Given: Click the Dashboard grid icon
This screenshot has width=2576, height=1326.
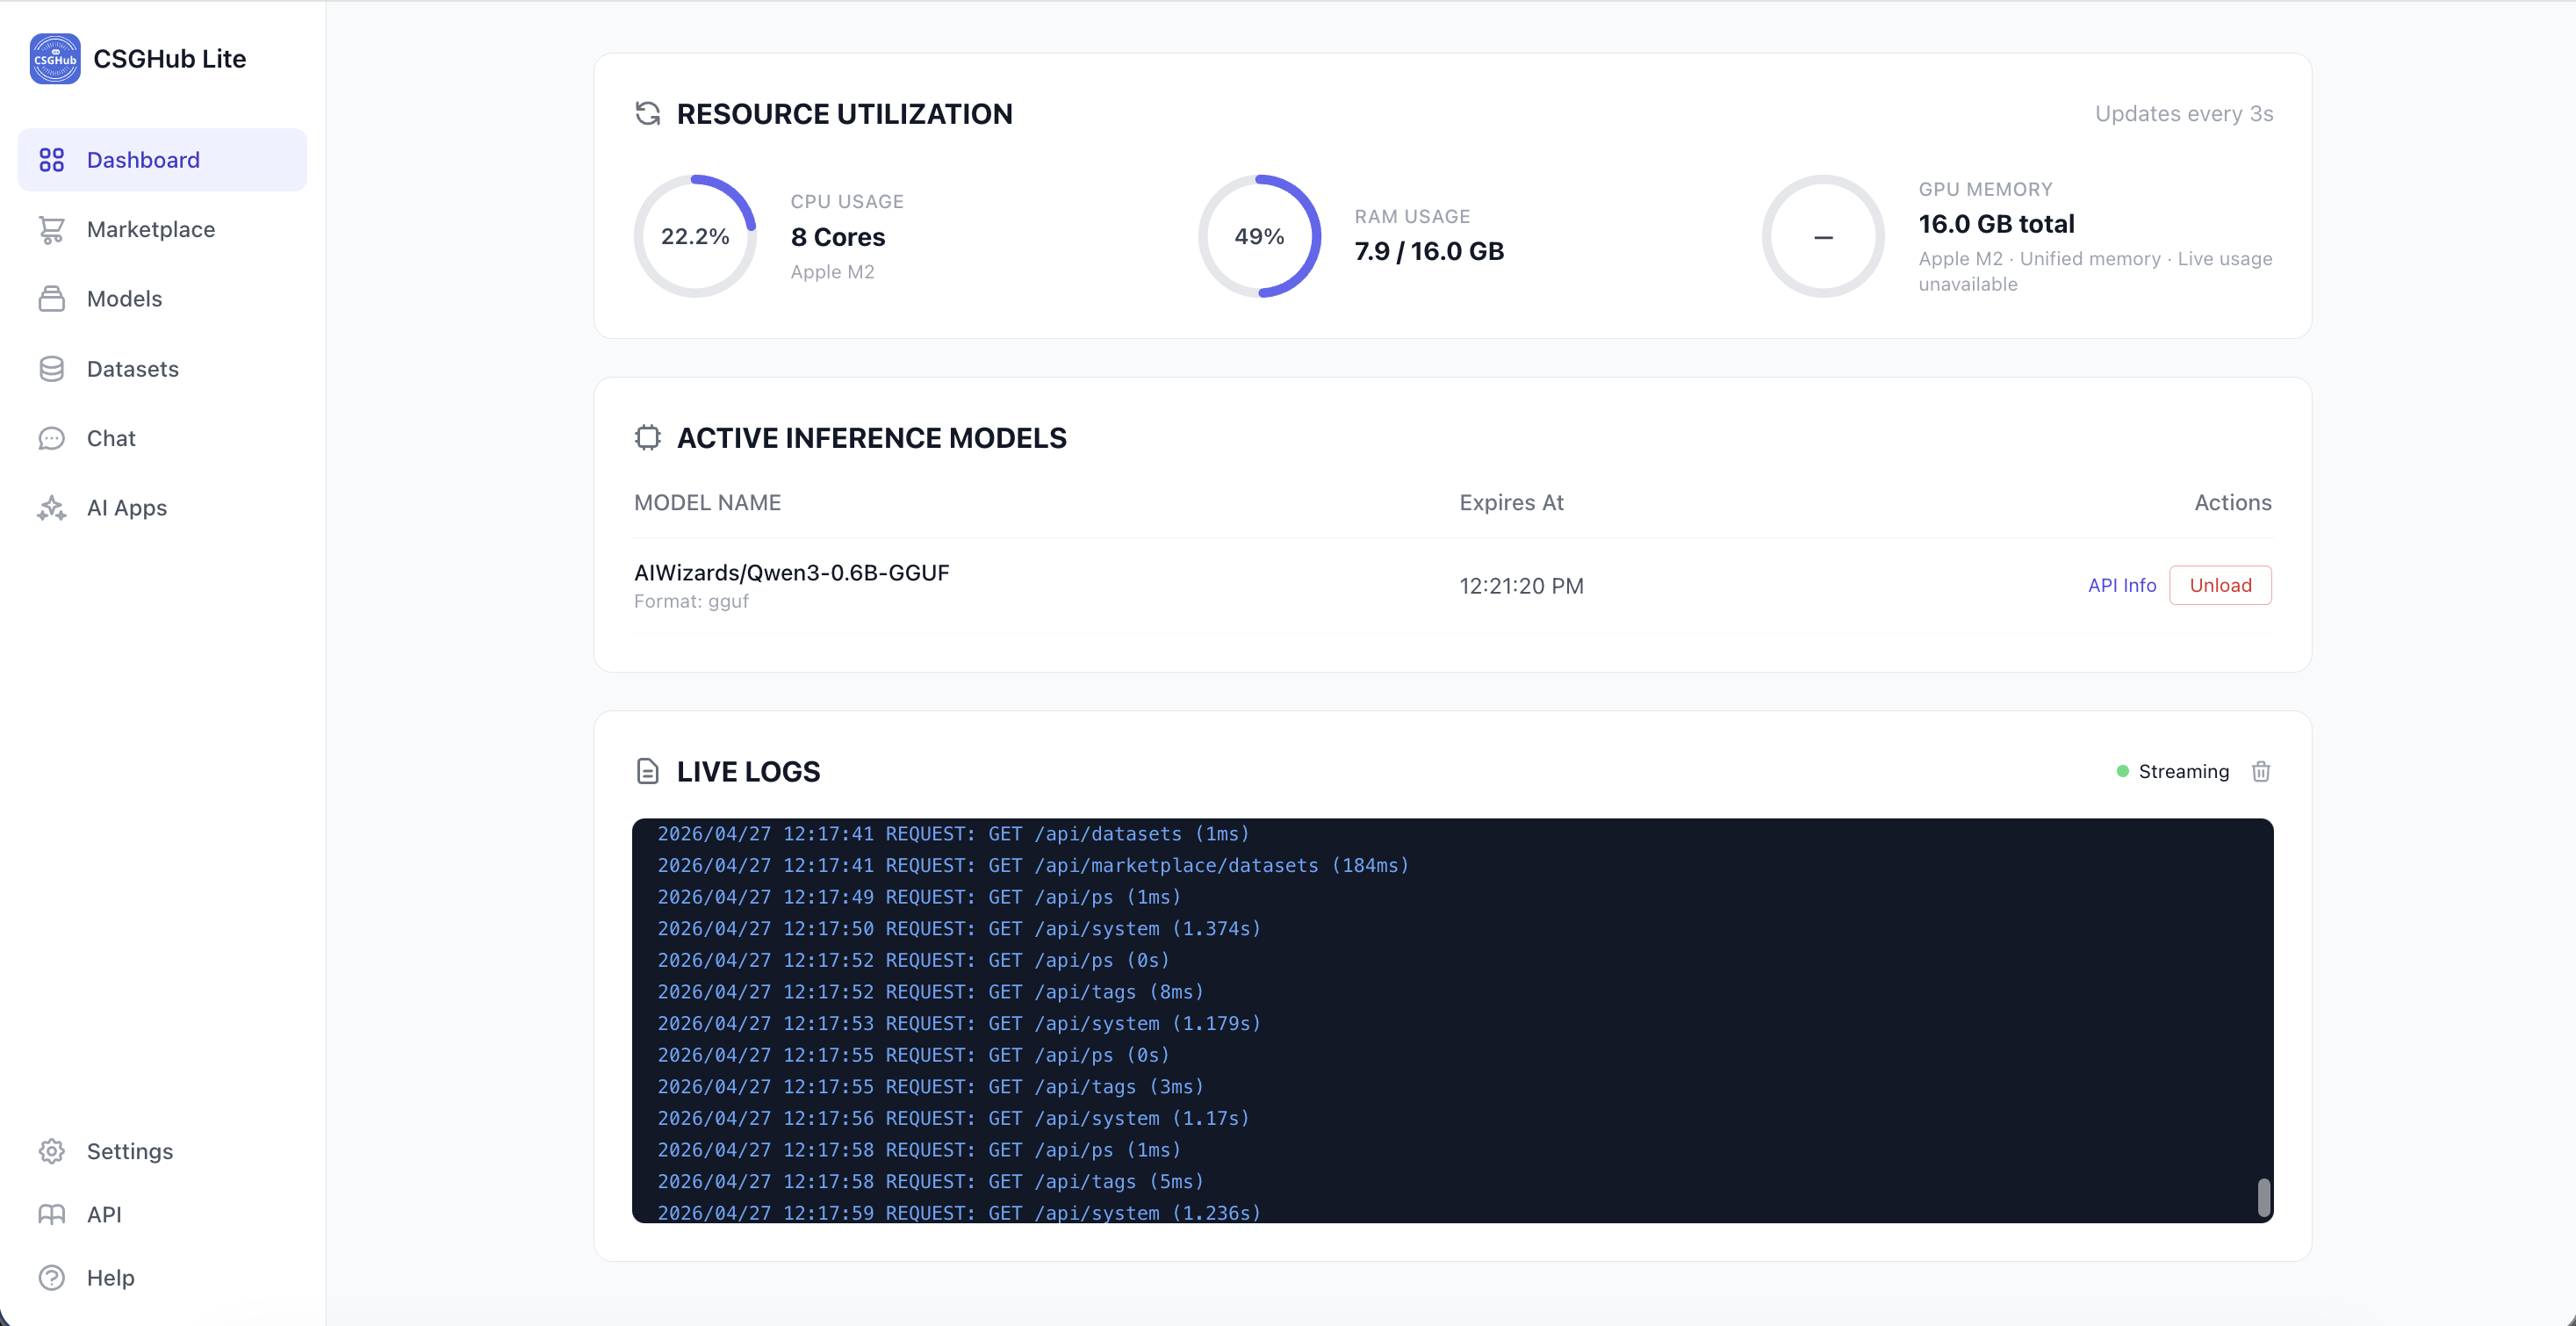Looking at the screenshot, I should tap(52, 160).
